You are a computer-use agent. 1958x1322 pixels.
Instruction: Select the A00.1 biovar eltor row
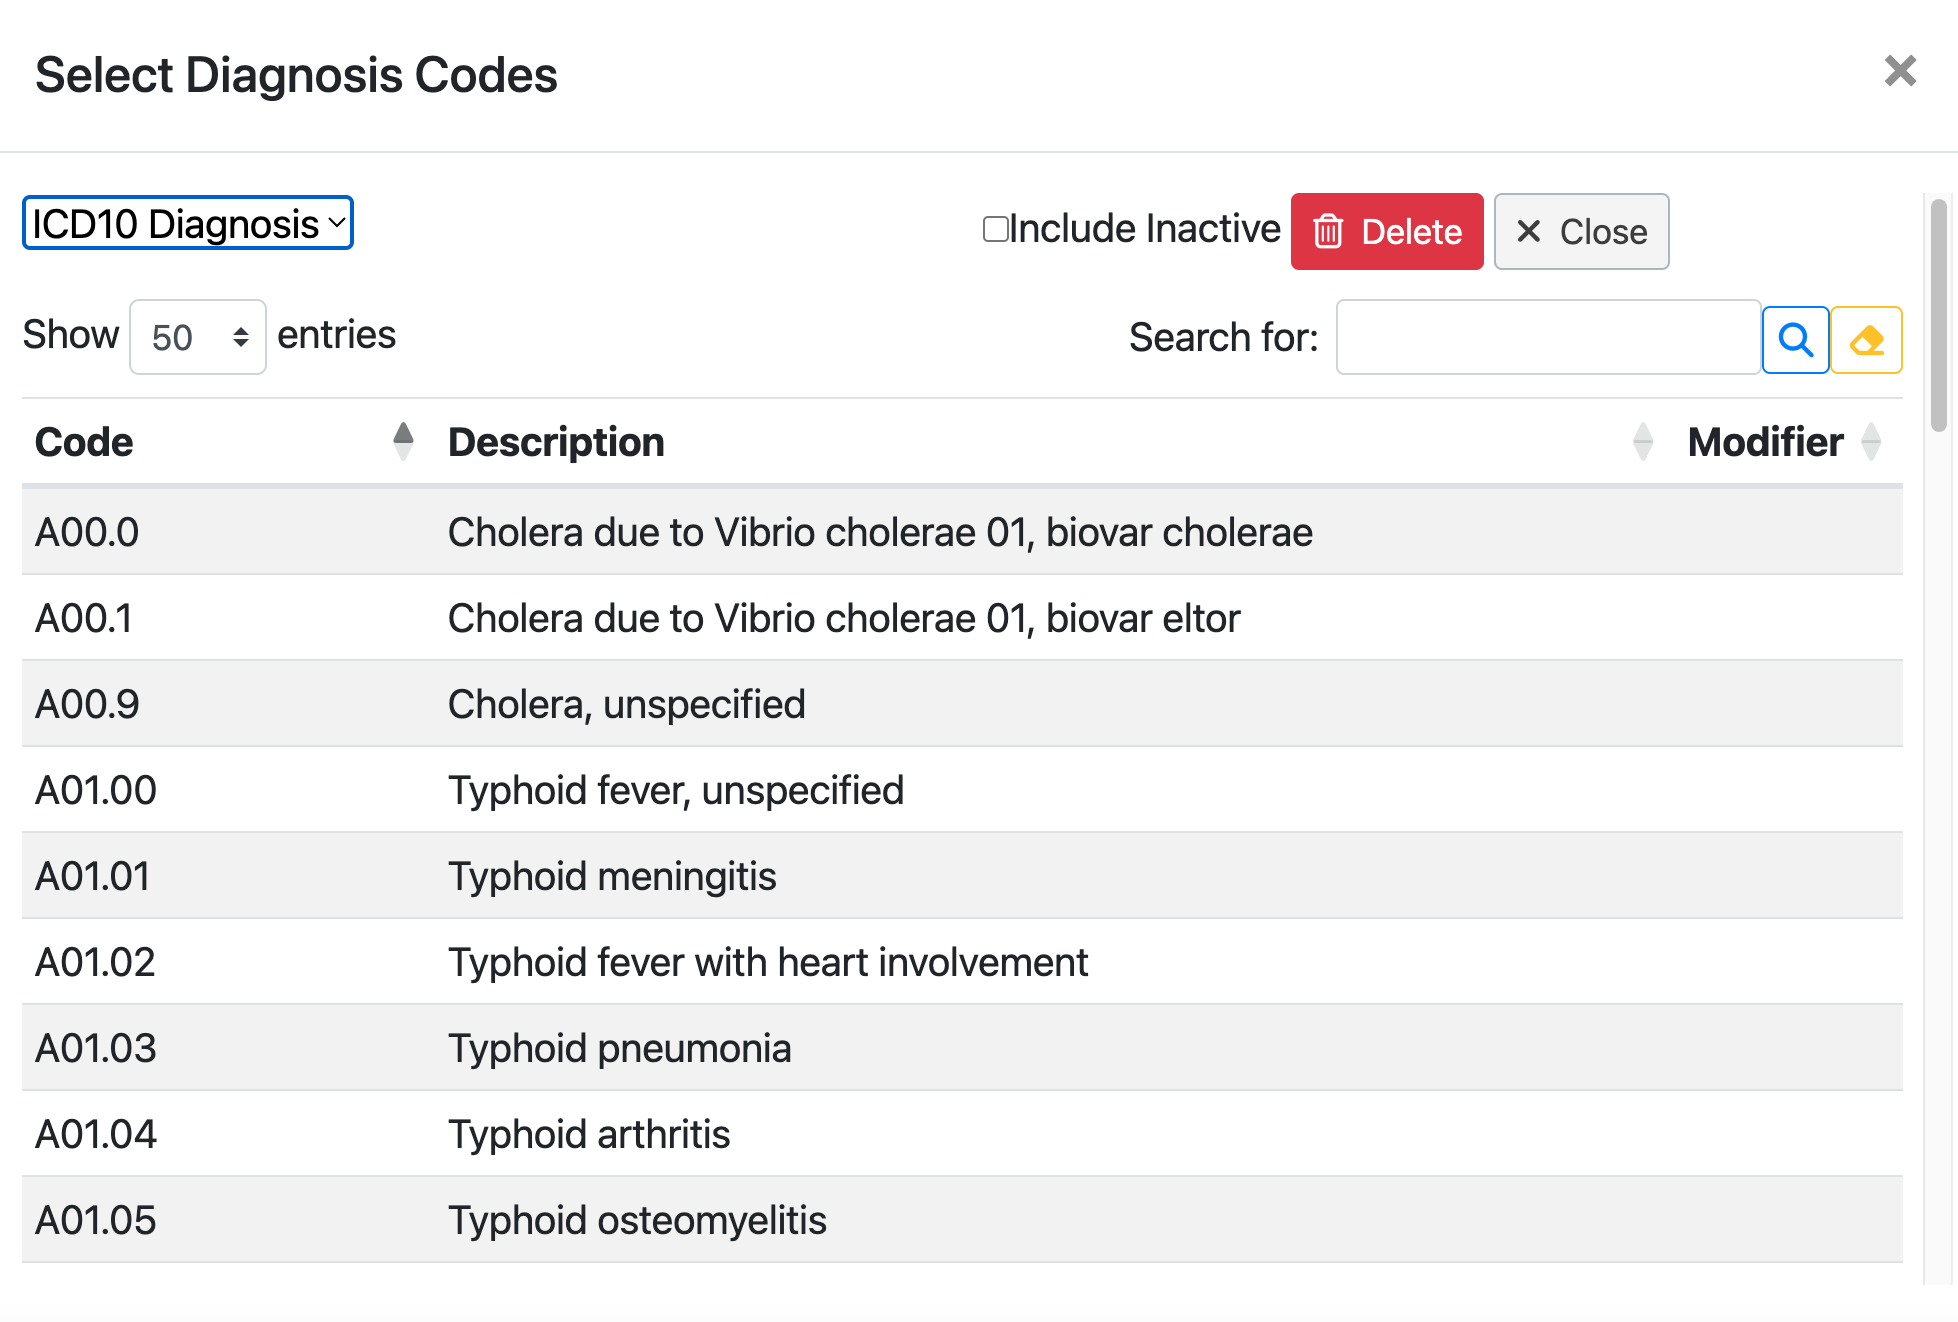[x=843, y=618]
